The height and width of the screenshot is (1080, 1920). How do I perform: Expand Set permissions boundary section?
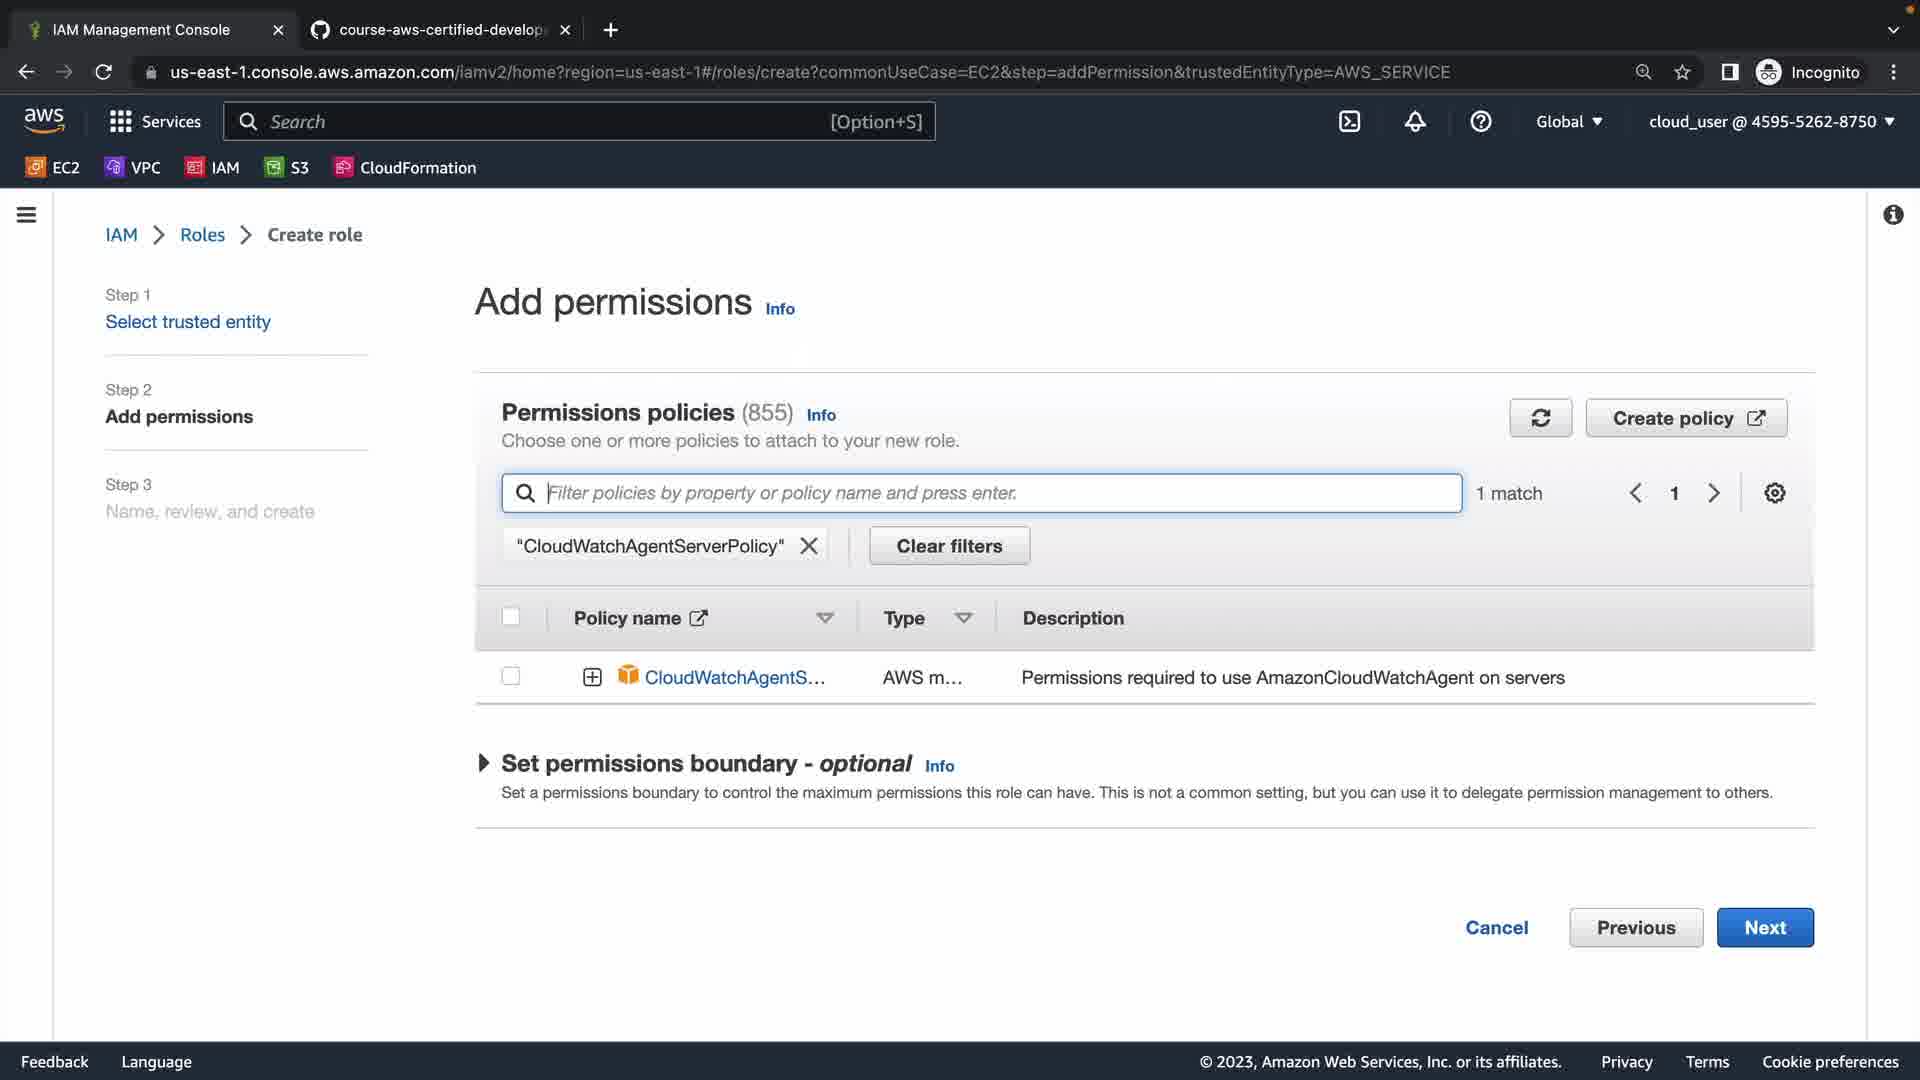[484, 764]
